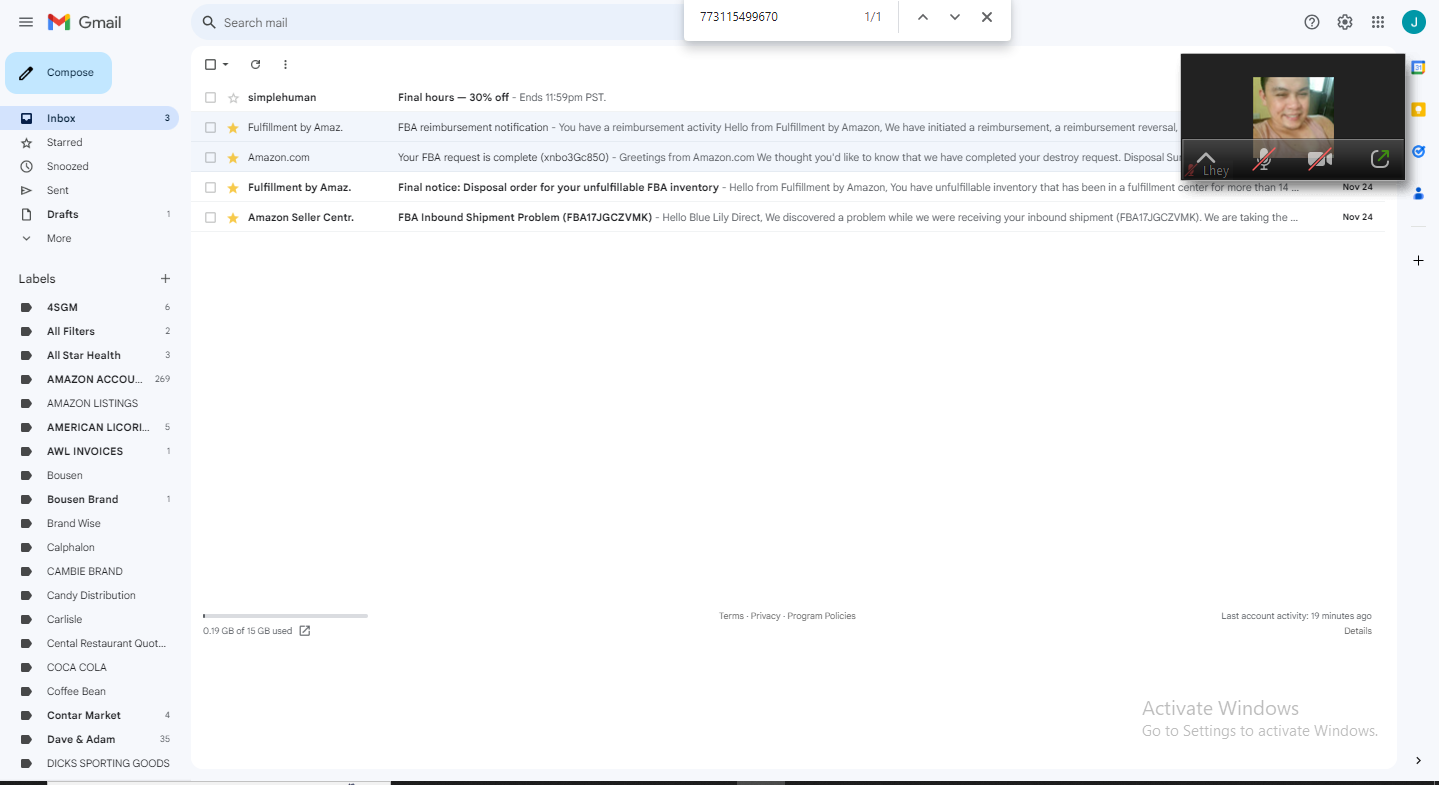The width and height of the screenshot is (1439, 785).
Task: Toggle the select all checkbox
Action: (x=210, y=65)
